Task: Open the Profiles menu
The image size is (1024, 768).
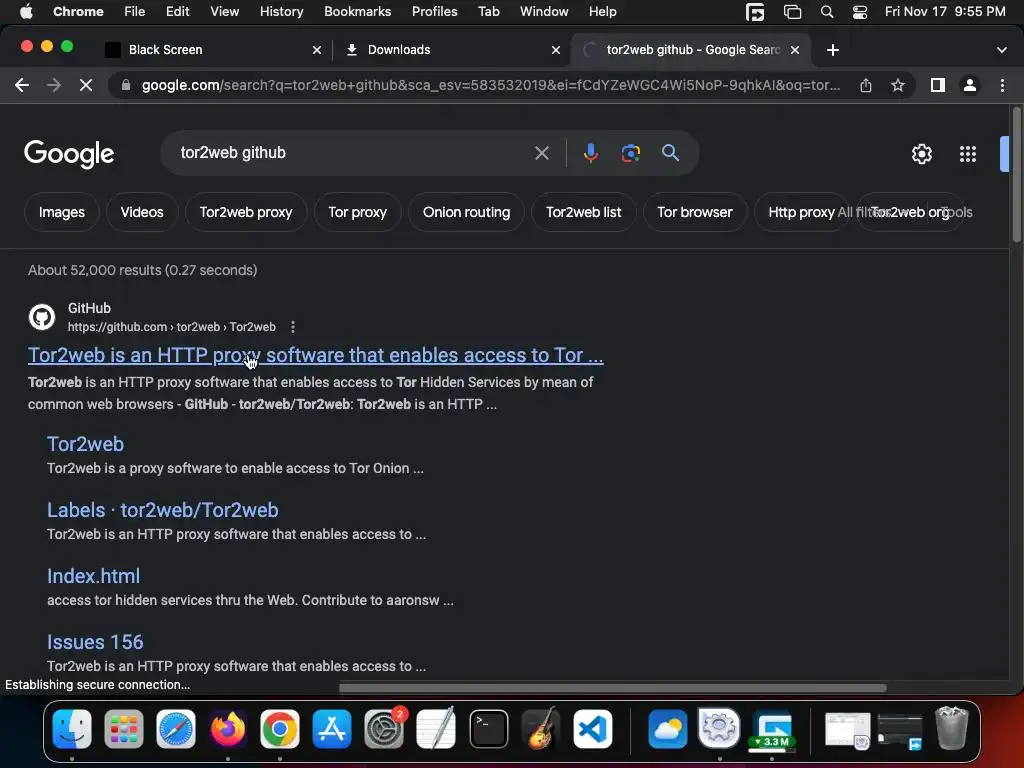Action: [434, 11]
